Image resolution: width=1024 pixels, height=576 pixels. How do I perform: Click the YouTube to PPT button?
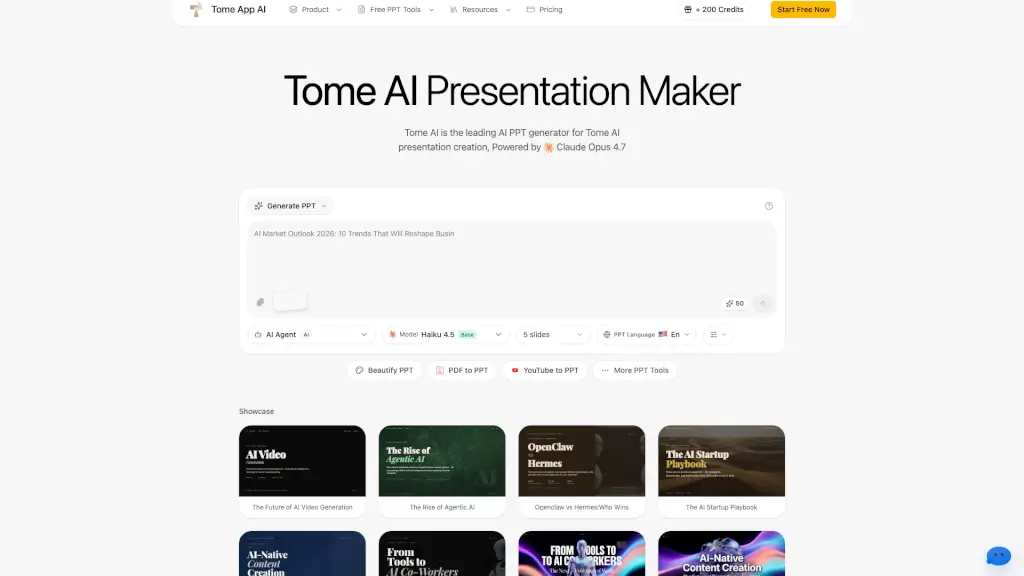[x=545, y=370]
